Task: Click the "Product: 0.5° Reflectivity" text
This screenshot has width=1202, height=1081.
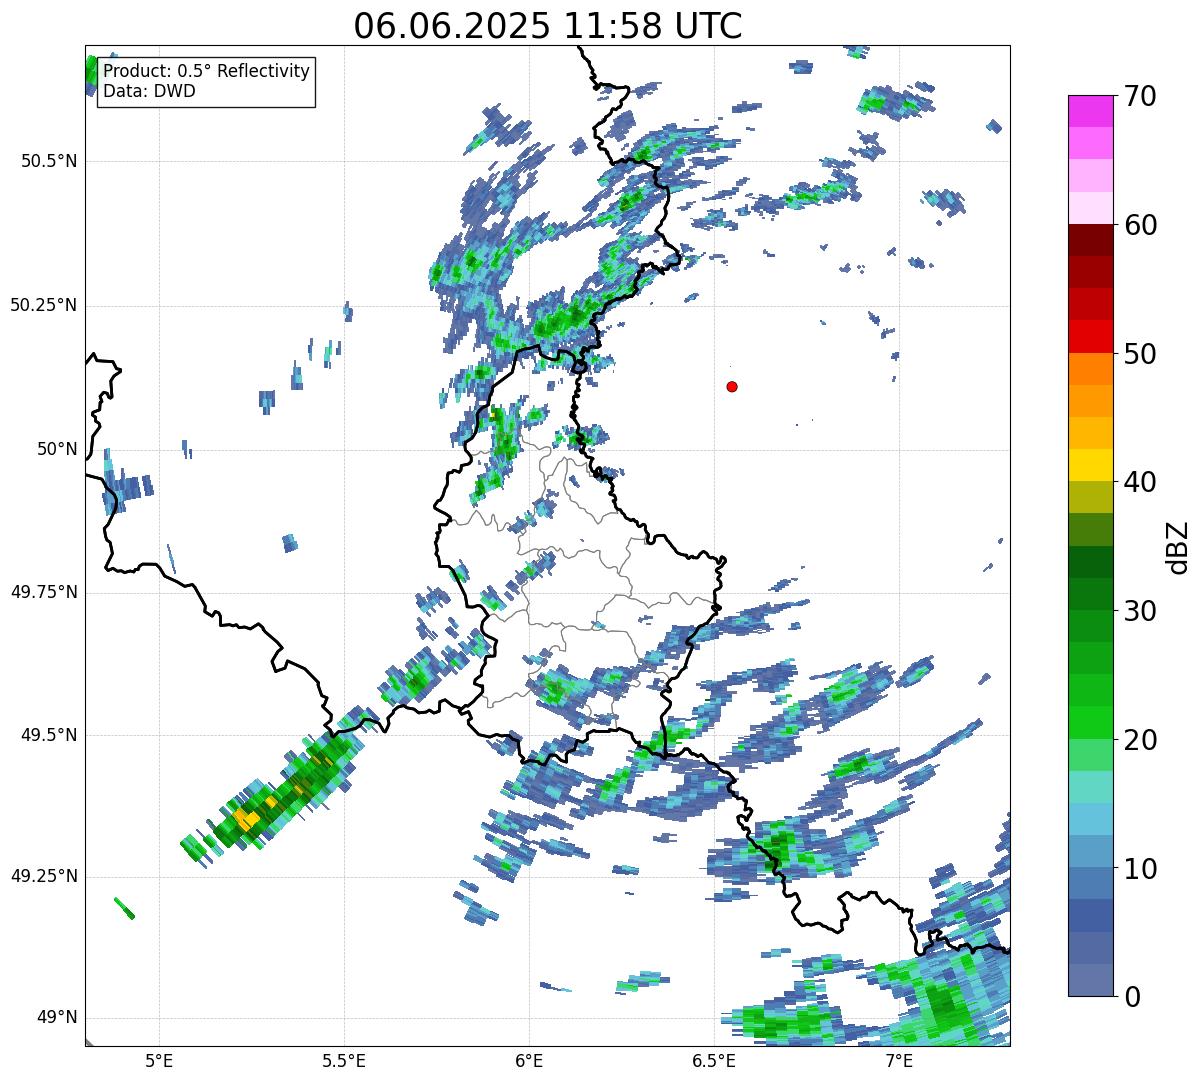Action: click(207, 72)
